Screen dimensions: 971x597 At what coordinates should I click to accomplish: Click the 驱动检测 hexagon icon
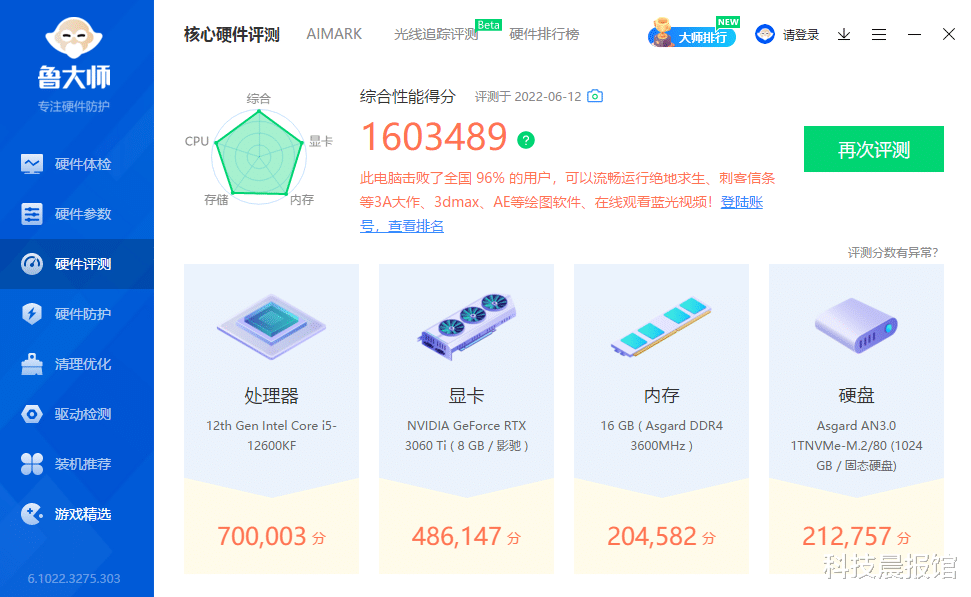pos(32,414)
